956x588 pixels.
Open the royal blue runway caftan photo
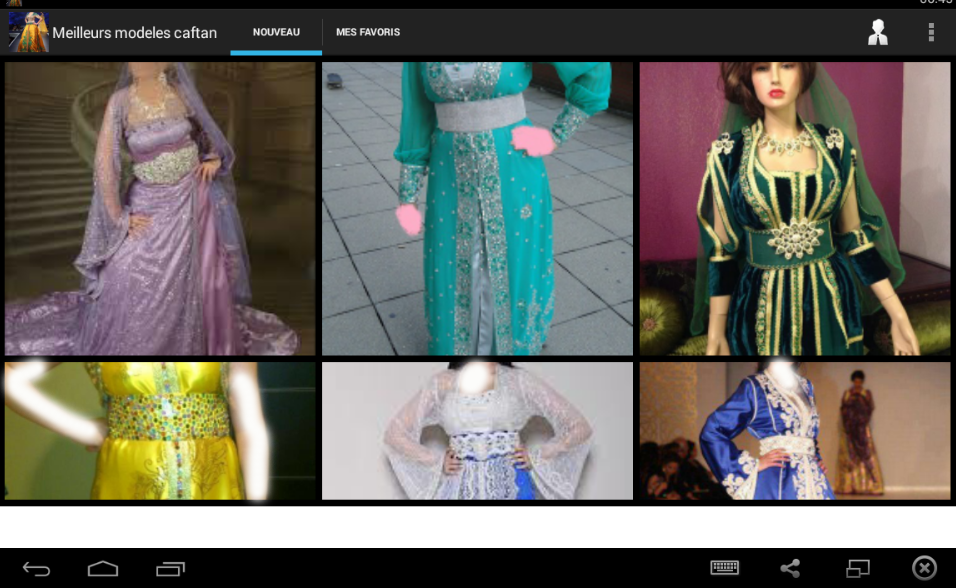[794, 431]
